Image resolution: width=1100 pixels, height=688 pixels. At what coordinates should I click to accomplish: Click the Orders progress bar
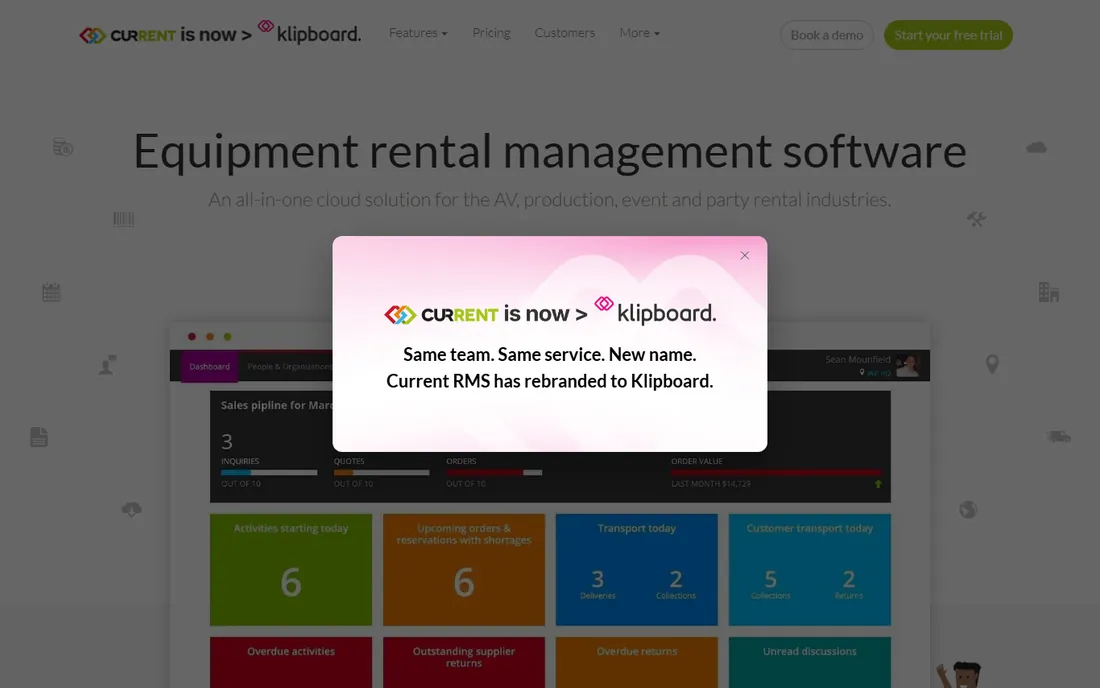coord(494,473)
